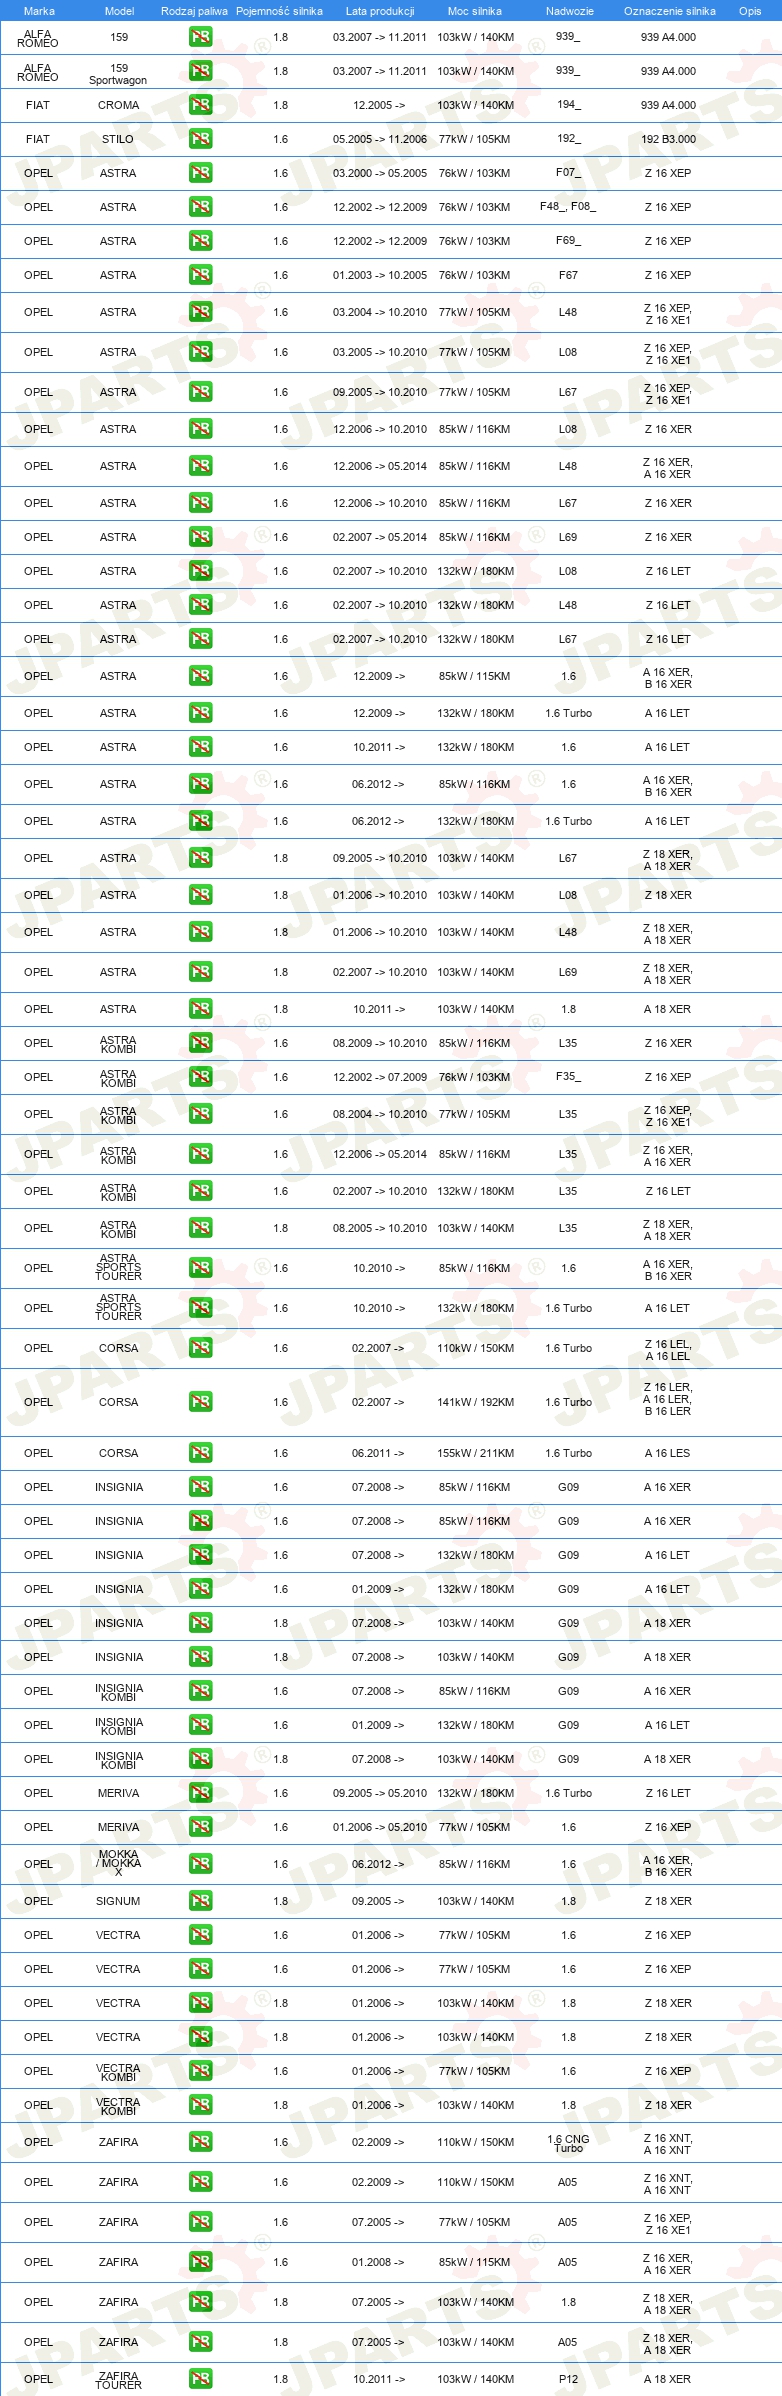The image size is (782, 2396).
Task: Click the fuel icon in Astra Kombi 1.8 row
Action: (200, 1228)
